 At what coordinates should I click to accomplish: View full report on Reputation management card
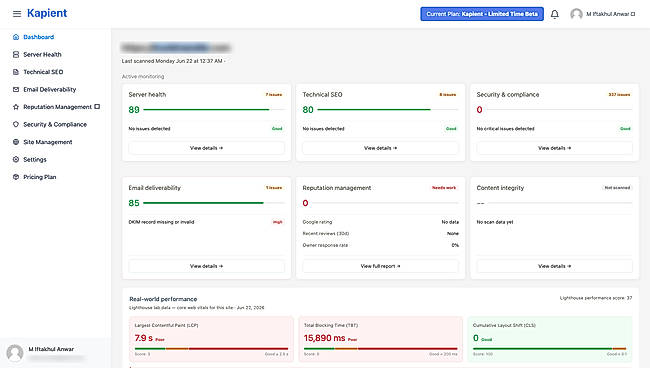[x=381, y=266]
